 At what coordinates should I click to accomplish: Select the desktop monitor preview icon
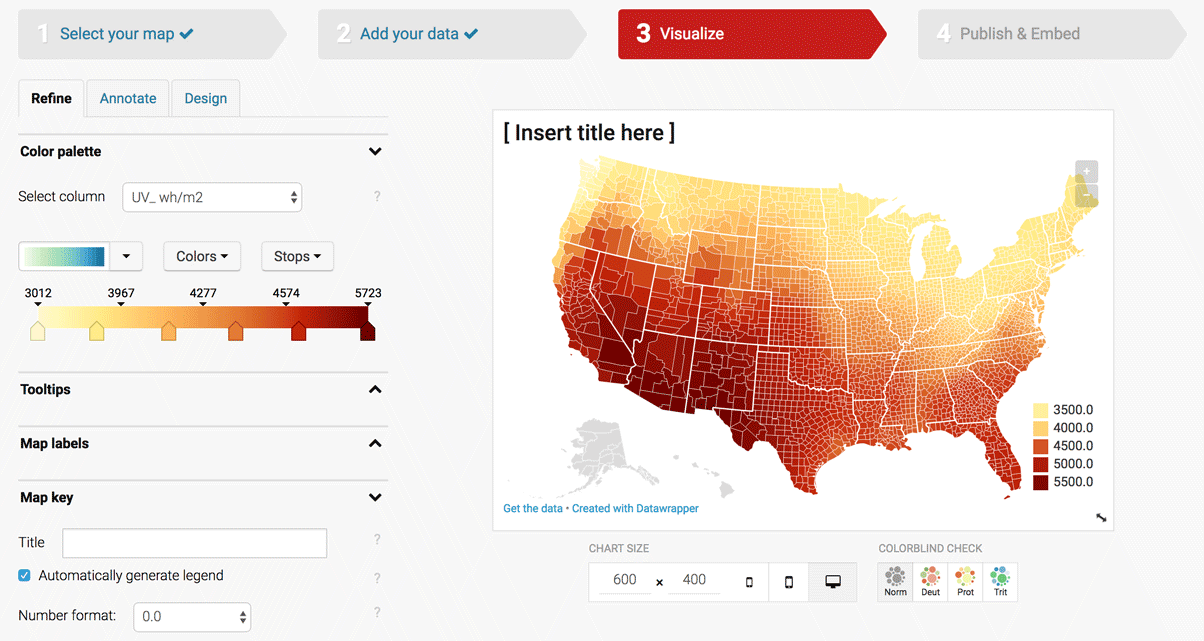(832, 582)
